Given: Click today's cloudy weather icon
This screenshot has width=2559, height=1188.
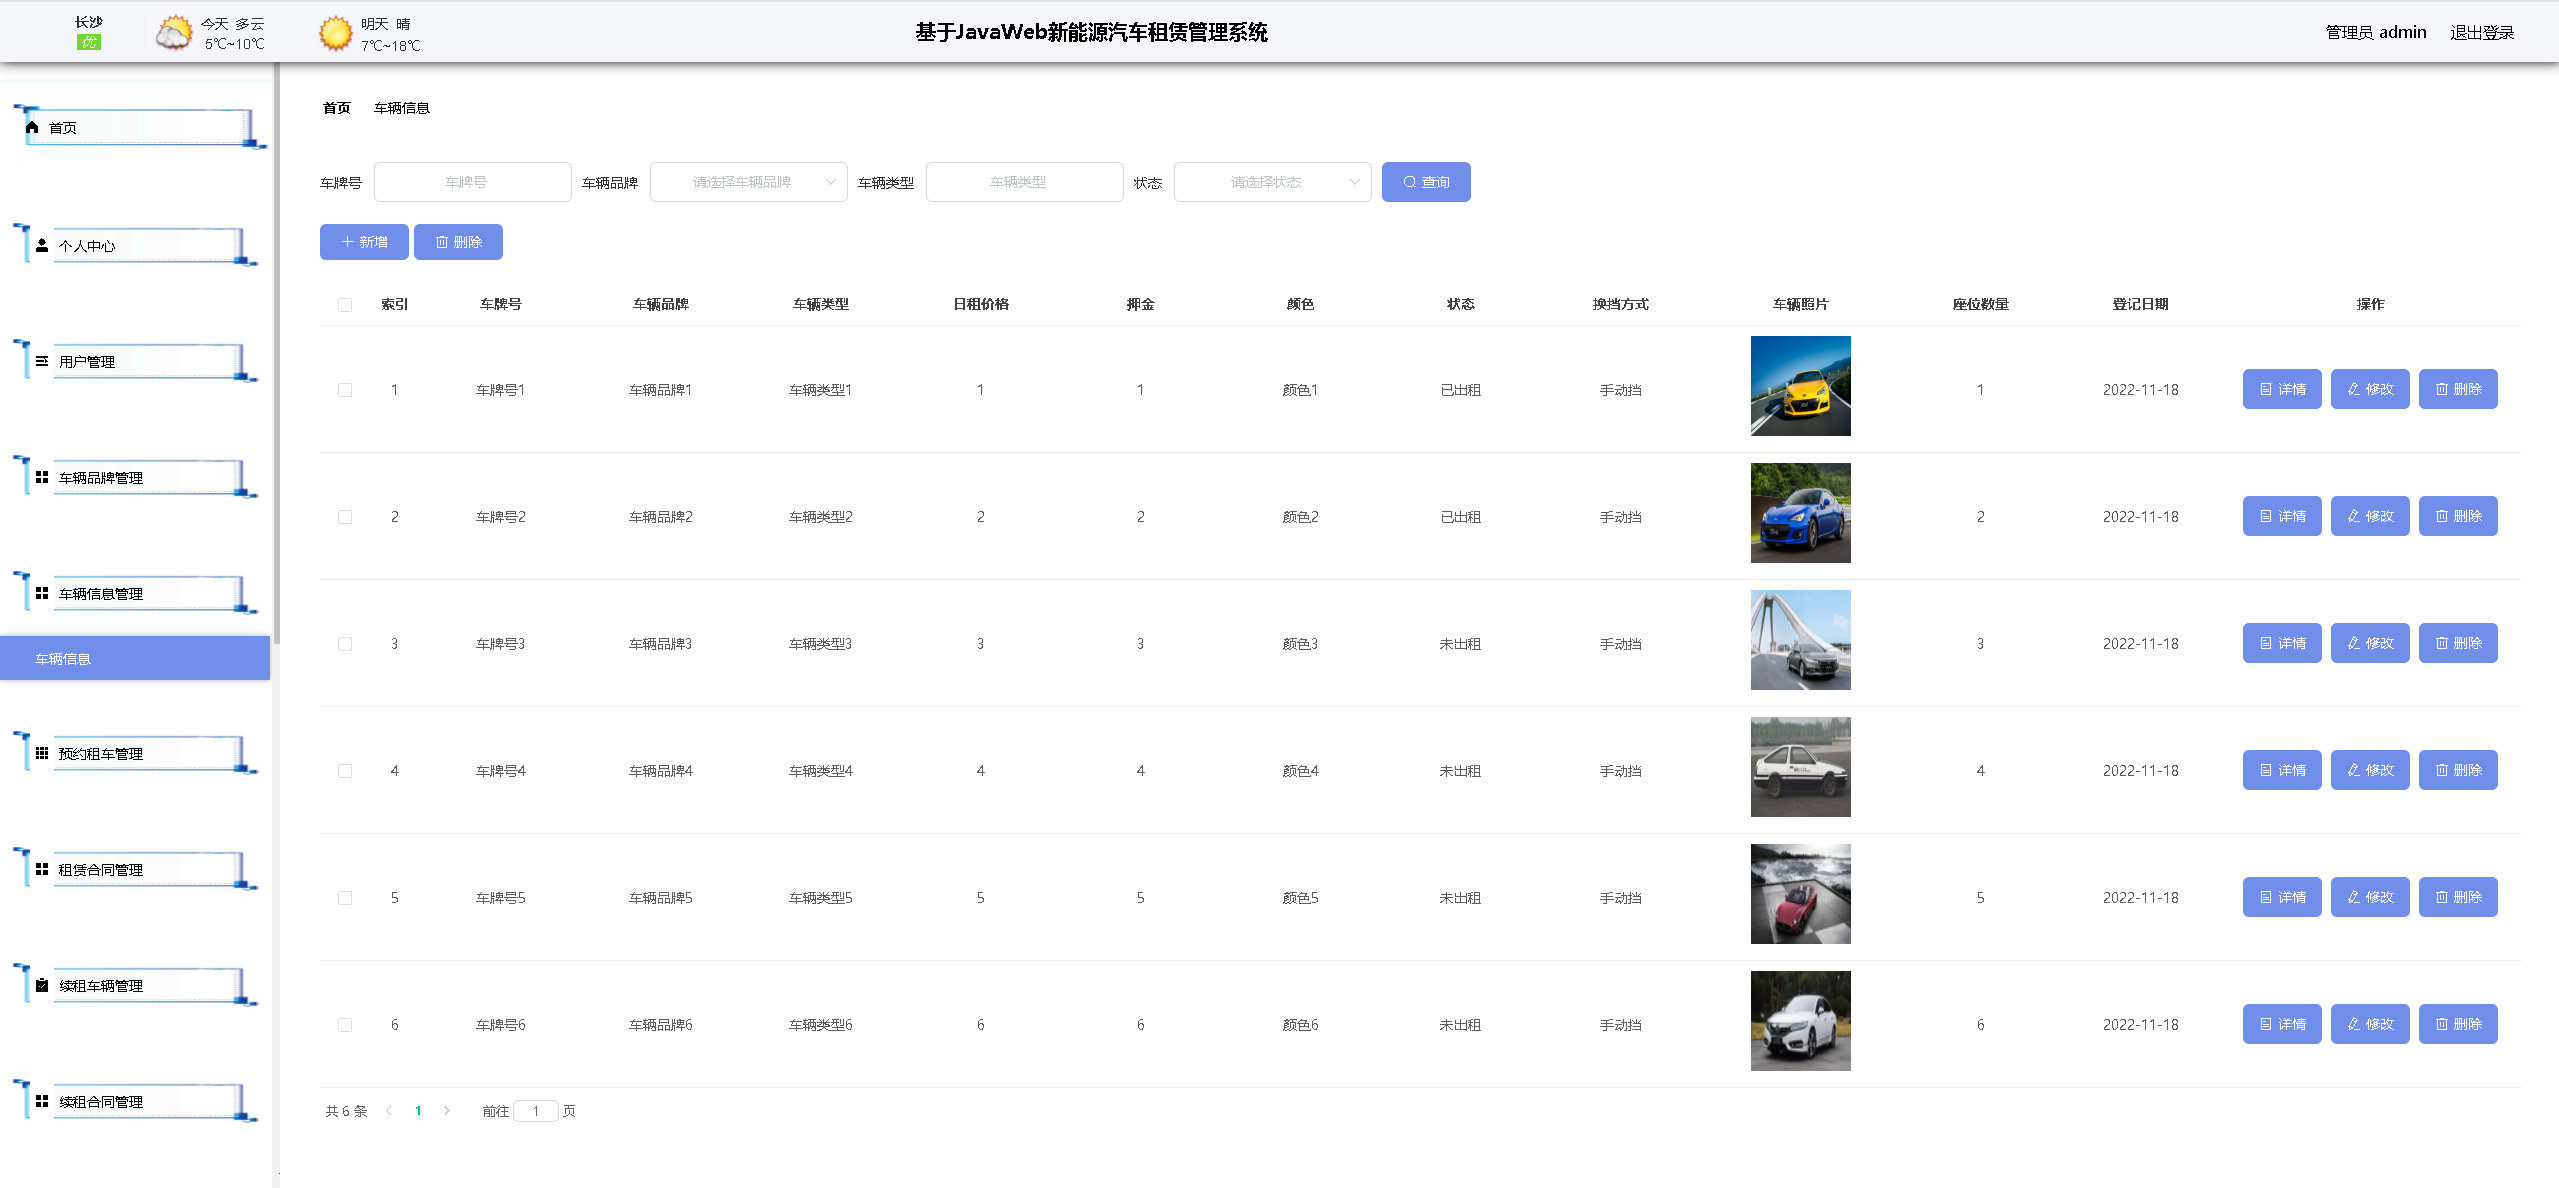Looking at the screenshot, I should click(173, 33).
